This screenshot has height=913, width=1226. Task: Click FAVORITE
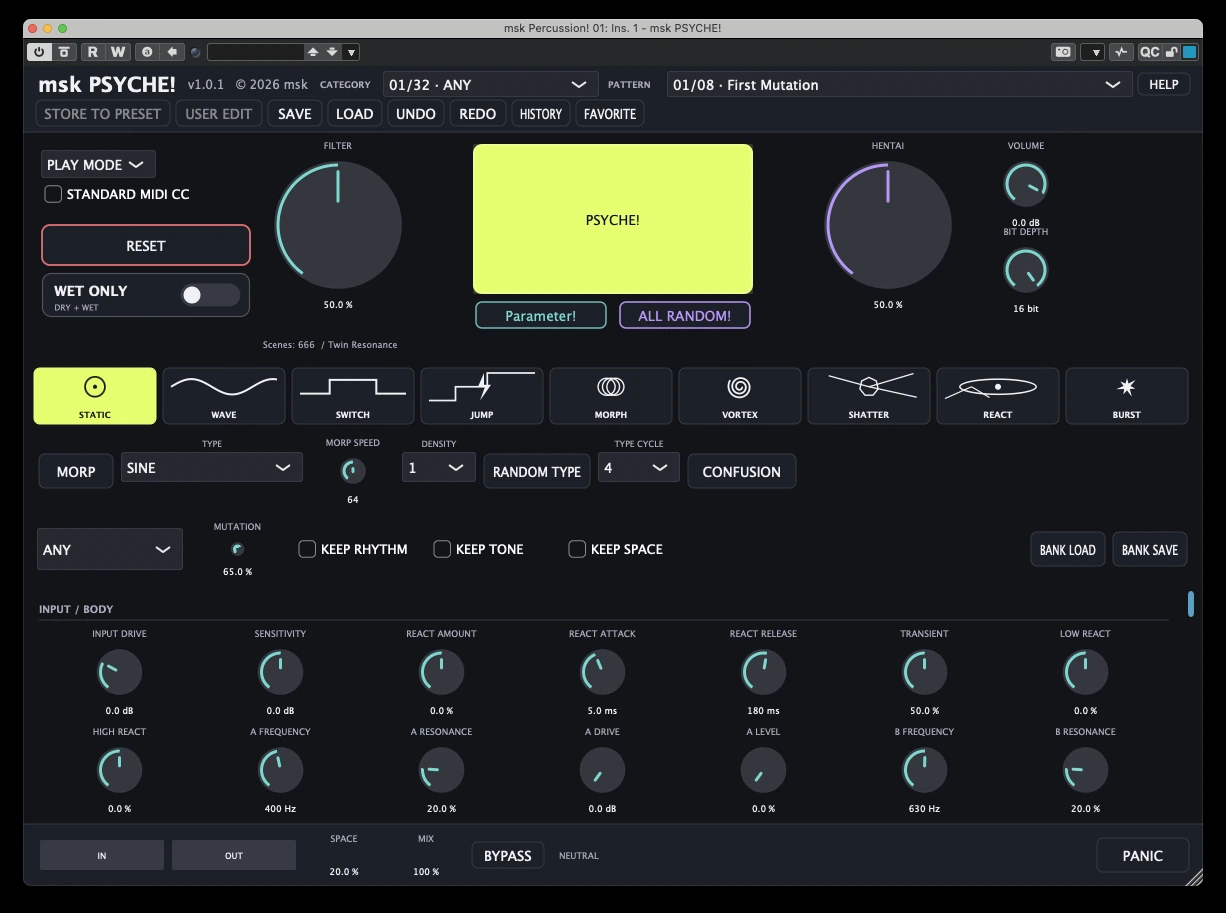point(610,114)
